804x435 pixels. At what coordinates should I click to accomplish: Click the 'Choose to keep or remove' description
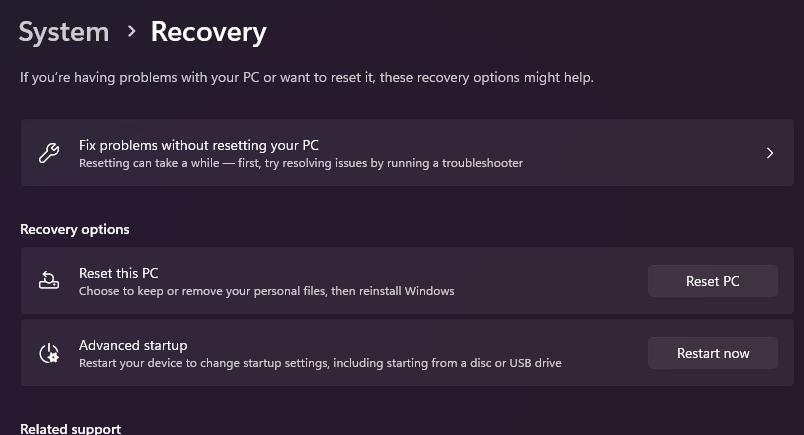click(266, 291)
